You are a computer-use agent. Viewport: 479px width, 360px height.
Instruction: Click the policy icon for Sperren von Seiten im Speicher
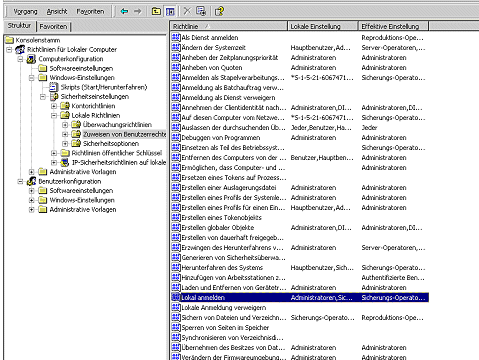tap(176, 327)
